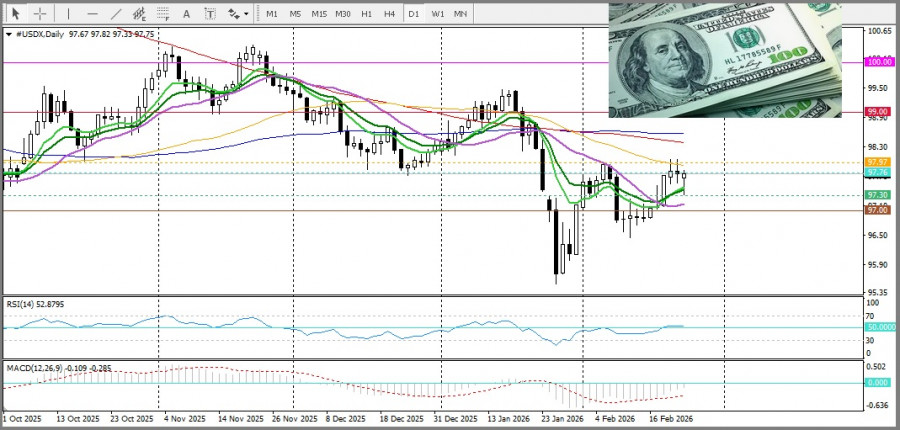Click the hundred dollar bills image
Viewport: 900px width, 430px height.
tap(724, 60)
